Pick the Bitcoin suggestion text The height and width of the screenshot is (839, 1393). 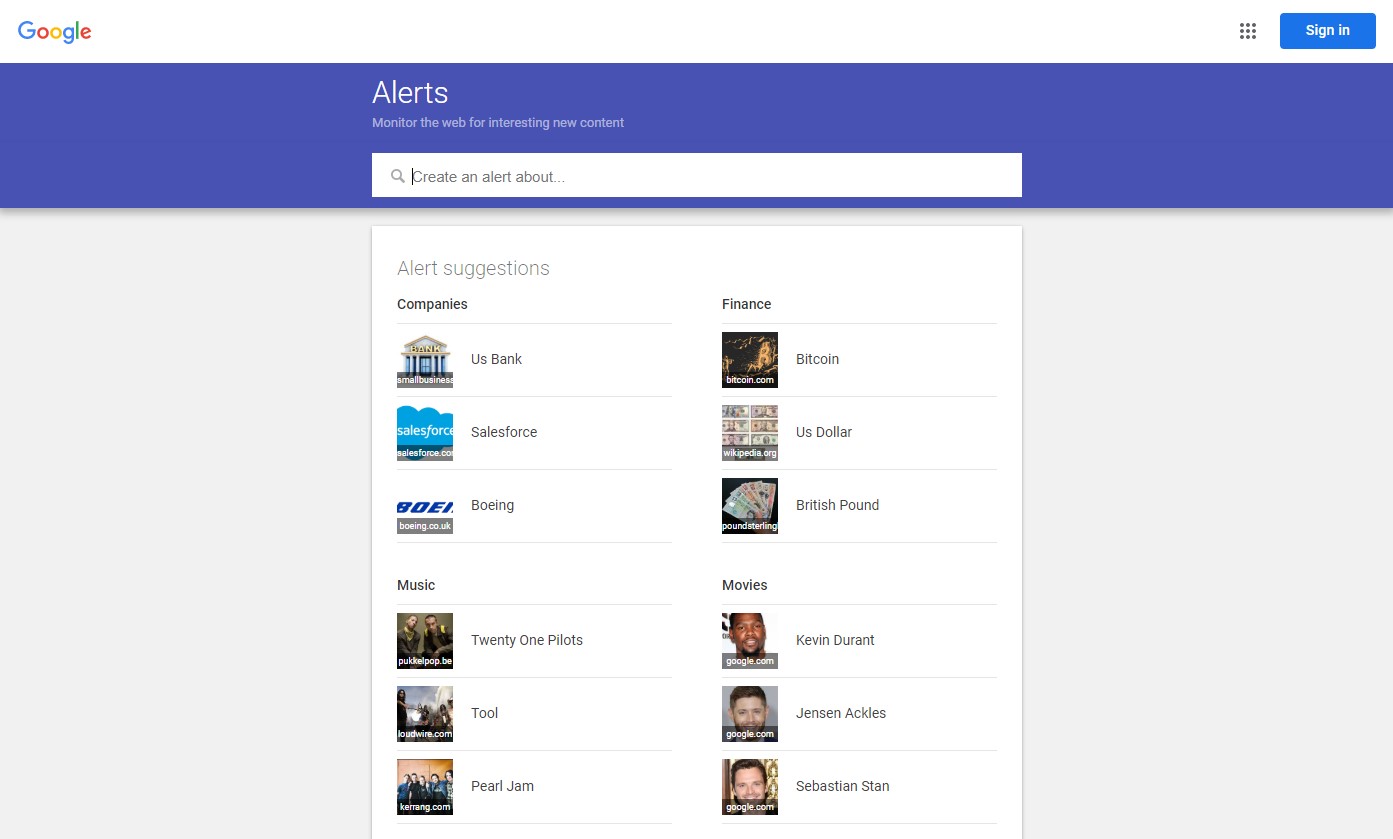pos(817,359)
